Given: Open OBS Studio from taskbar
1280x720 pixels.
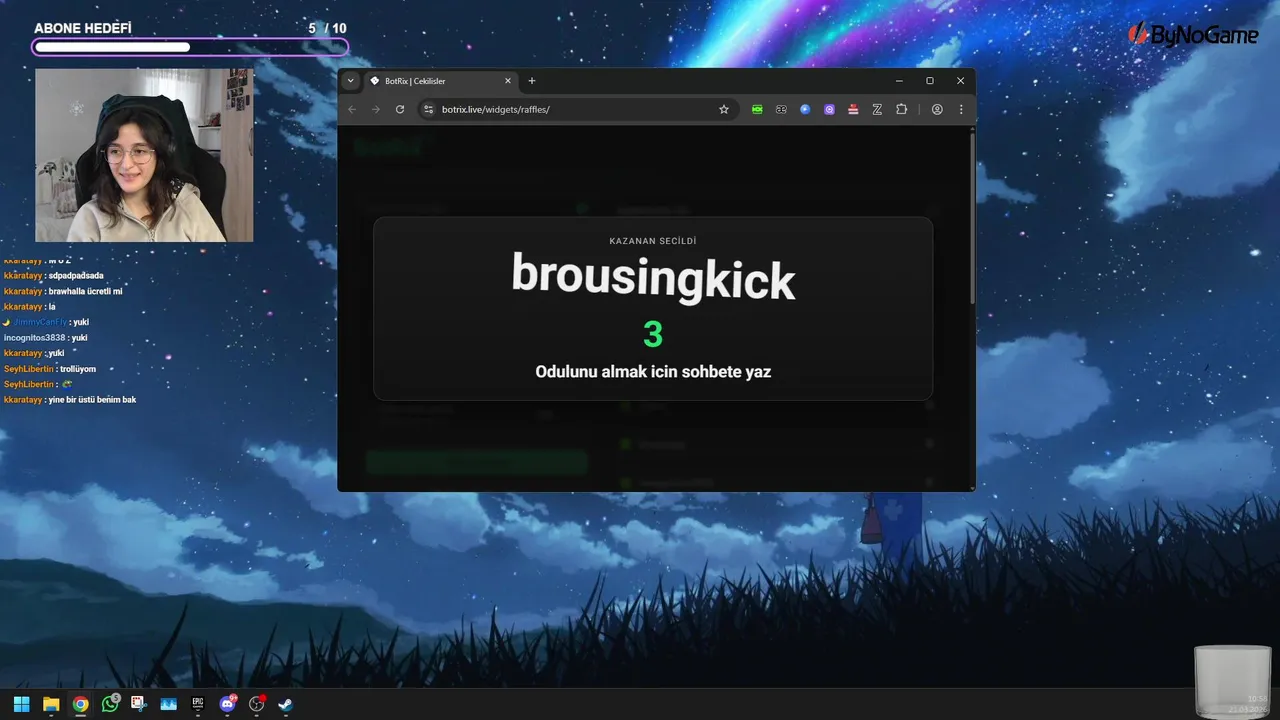Looking at the screenshot, I should [x=257, y=704].
